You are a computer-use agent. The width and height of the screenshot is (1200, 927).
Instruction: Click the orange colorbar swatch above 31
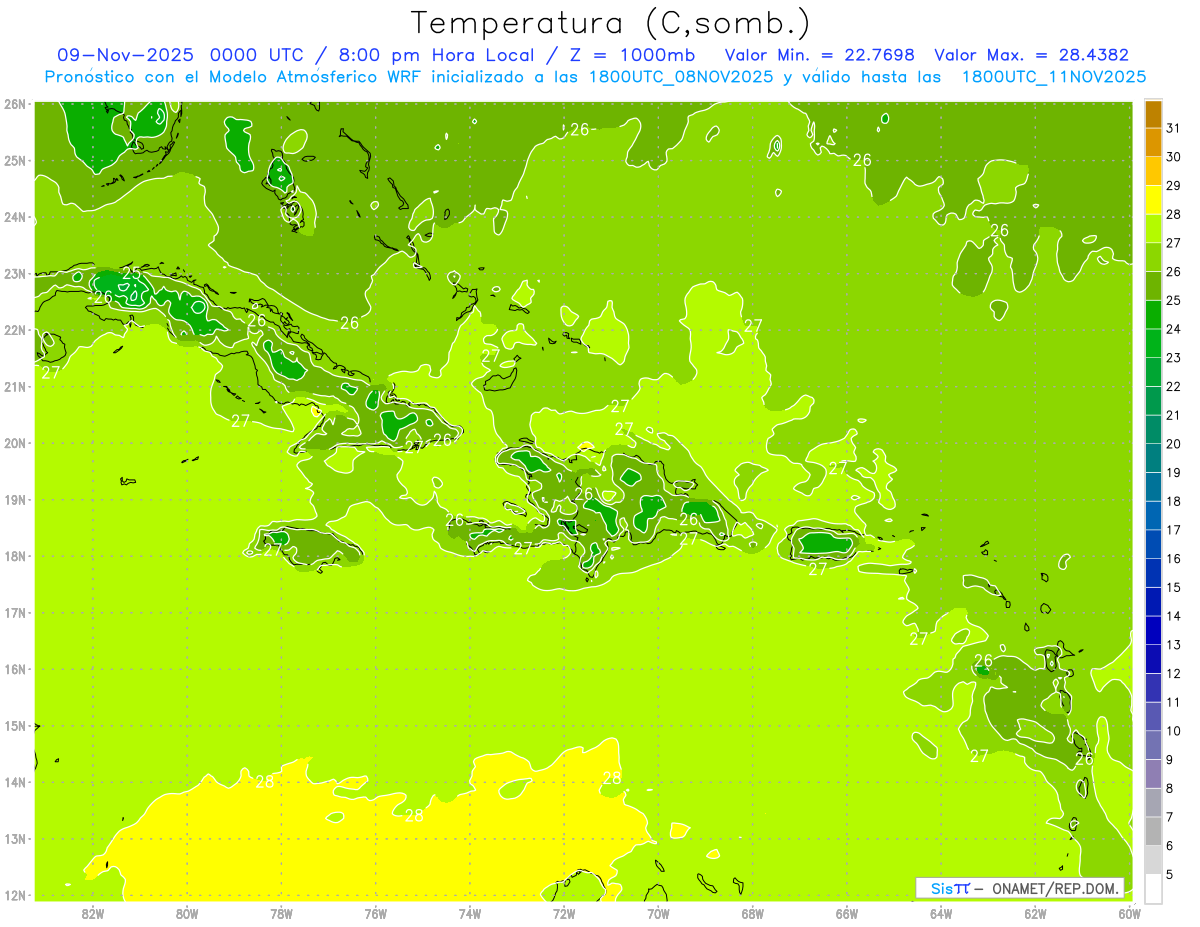[1153, 114]
